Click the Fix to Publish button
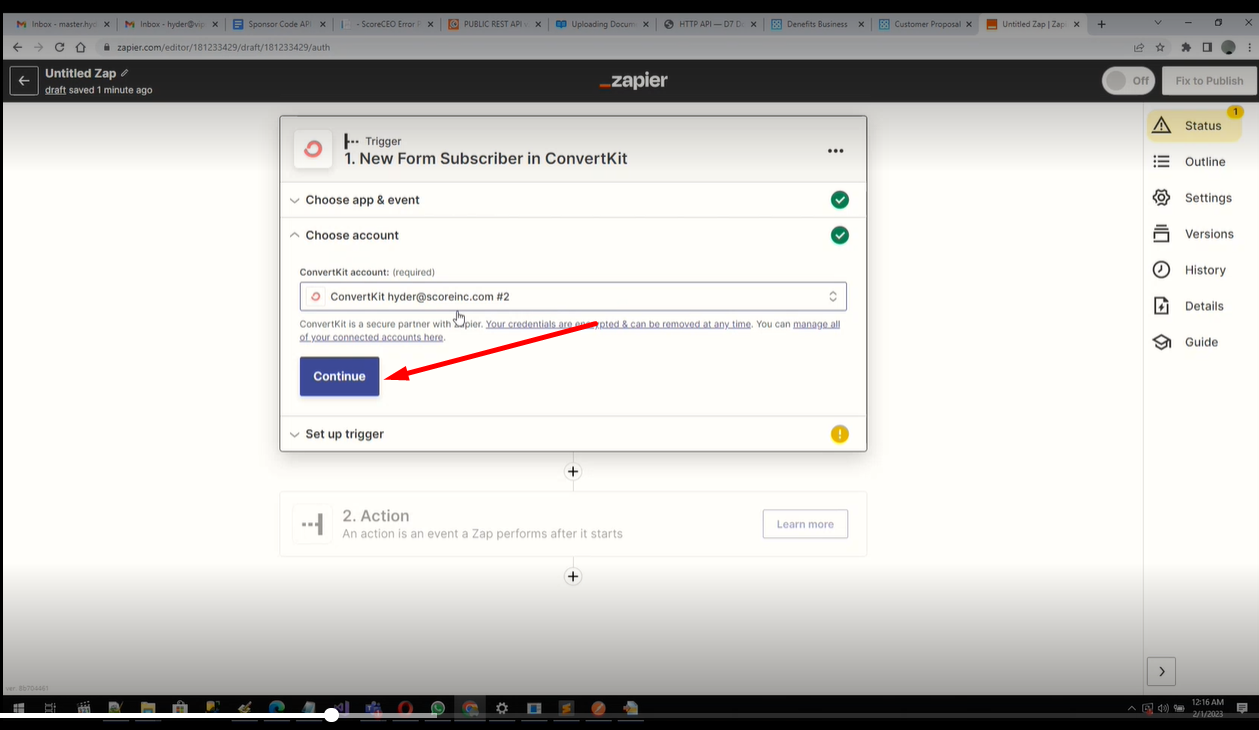The width and height of the screenshot is (1259, 730). pos(1209,81)
